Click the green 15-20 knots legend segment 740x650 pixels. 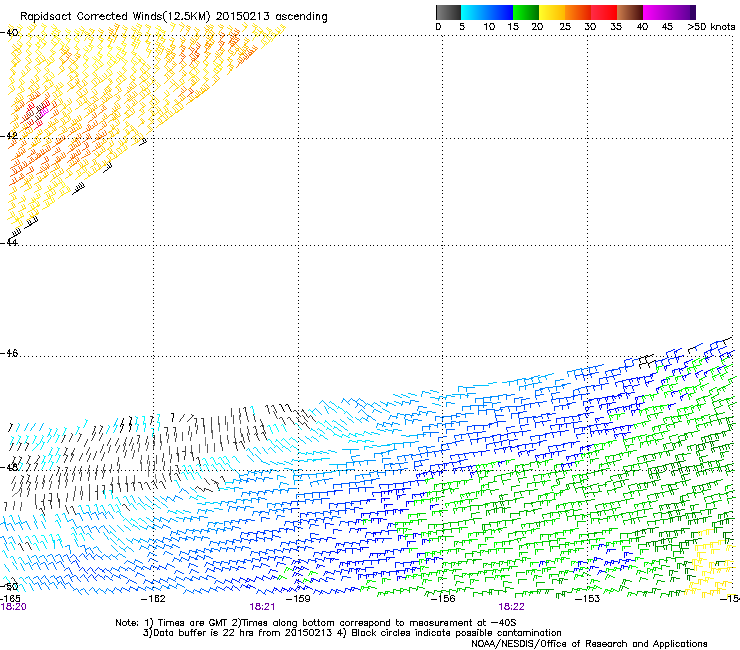[526, 12]
